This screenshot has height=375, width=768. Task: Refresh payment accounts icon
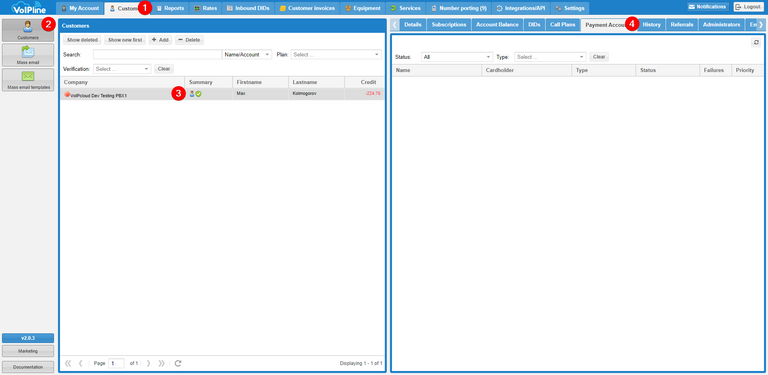(x=756, y=43)
